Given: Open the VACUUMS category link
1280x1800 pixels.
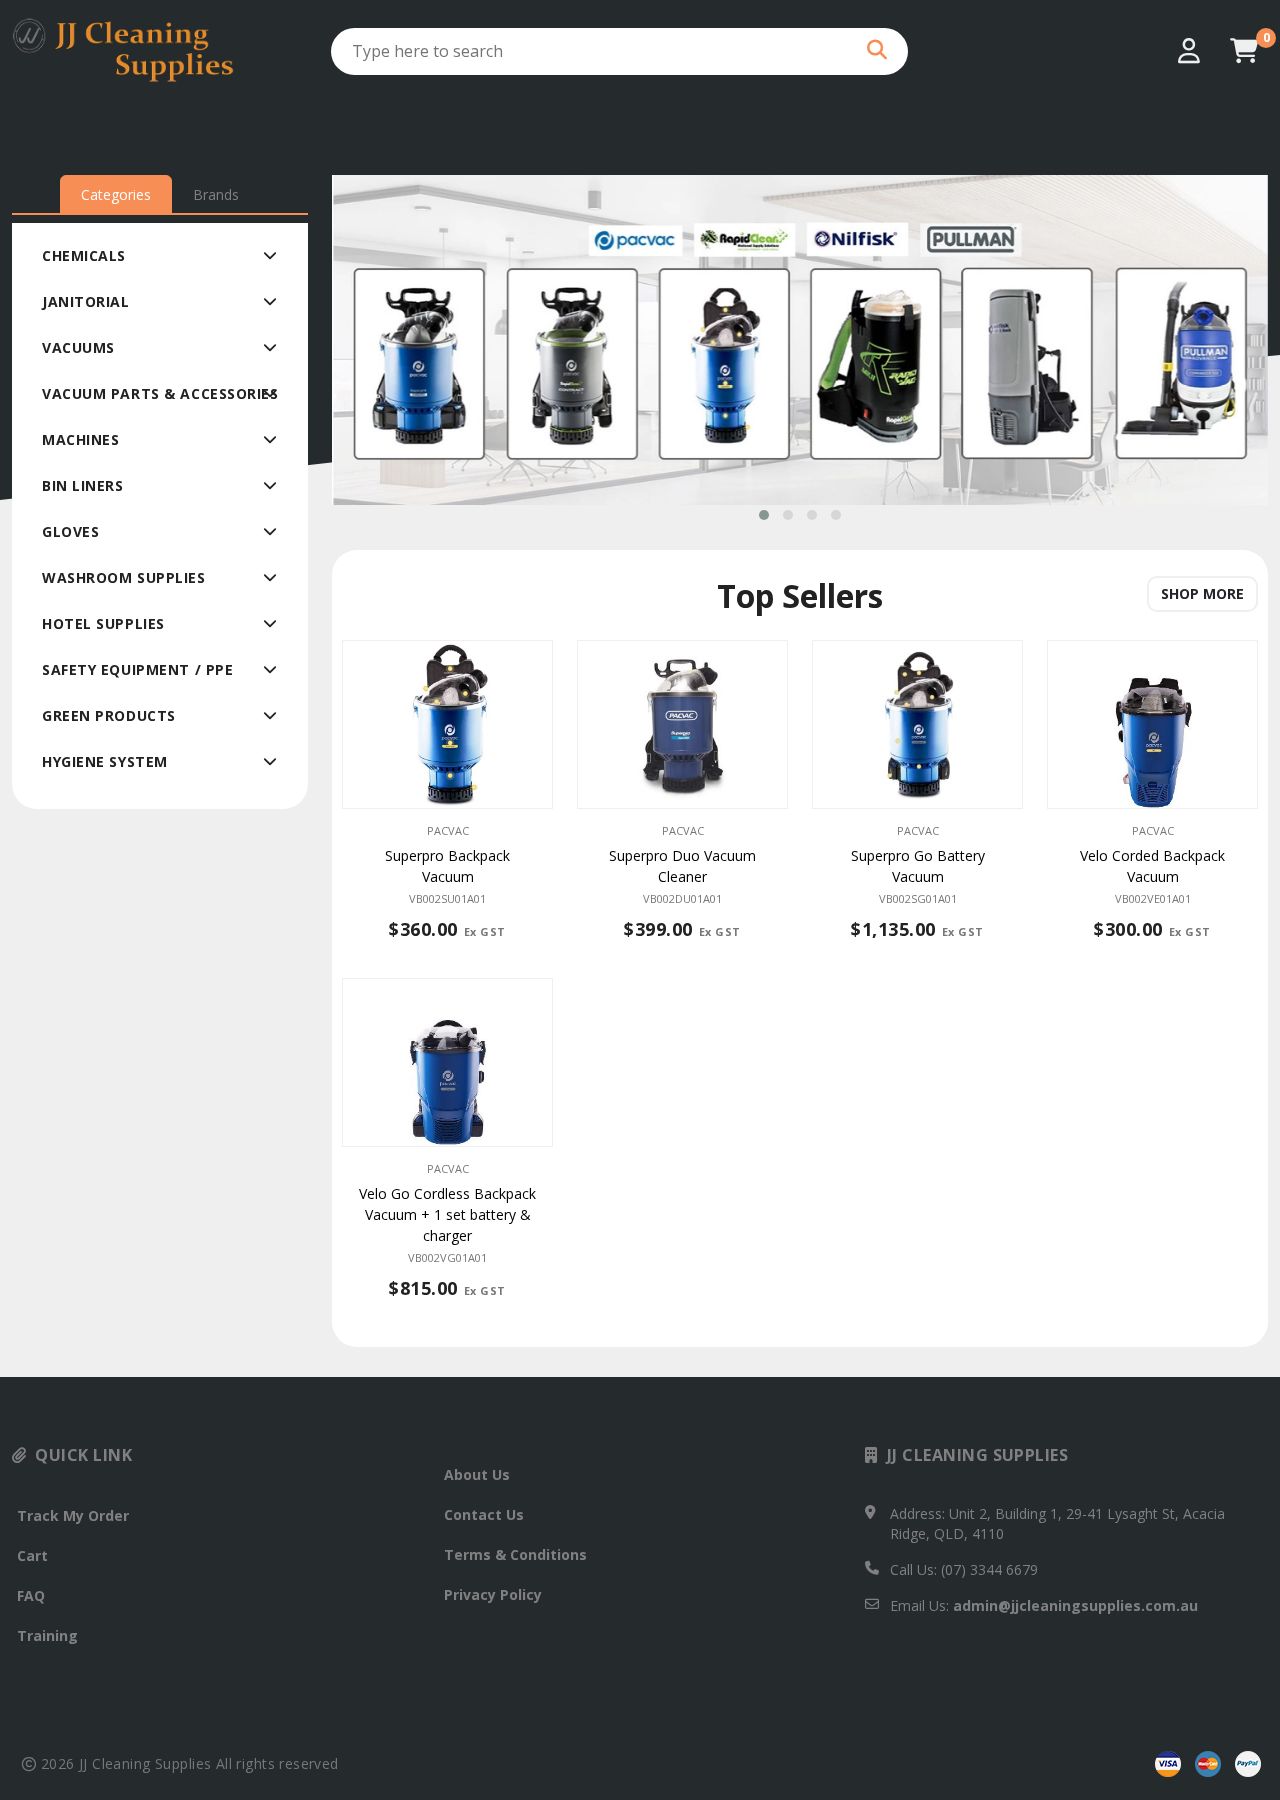Looking at the screenshot, I should (78, 348).
